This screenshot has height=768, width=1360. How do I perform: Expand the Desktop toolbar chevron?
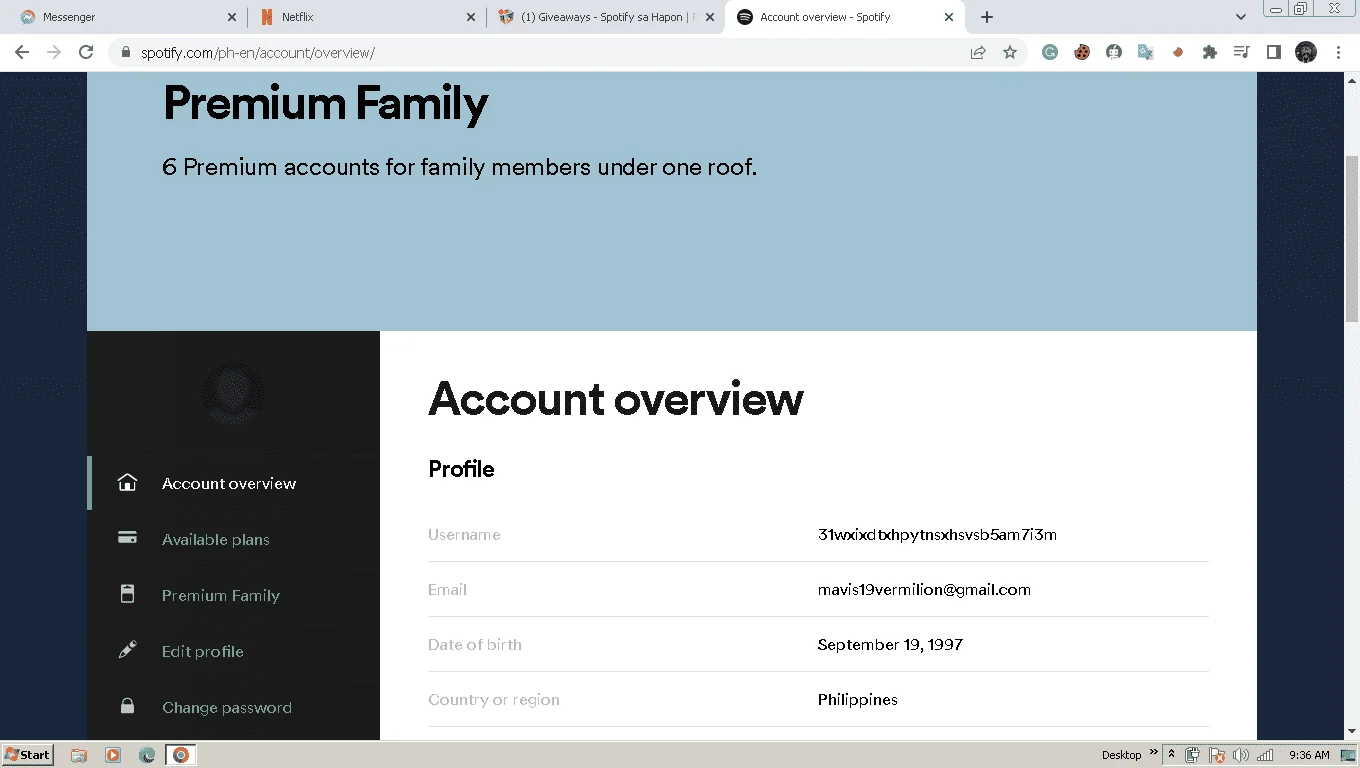tap(1153, 753)
